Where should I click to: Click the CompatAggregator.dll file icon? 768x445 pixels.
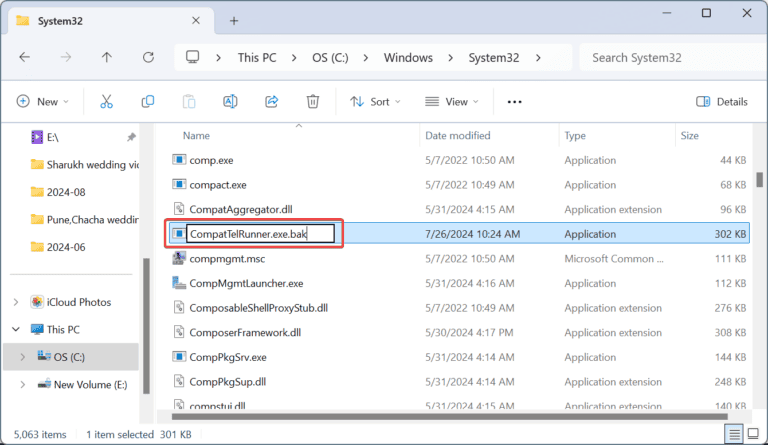[x=179, y=209]
